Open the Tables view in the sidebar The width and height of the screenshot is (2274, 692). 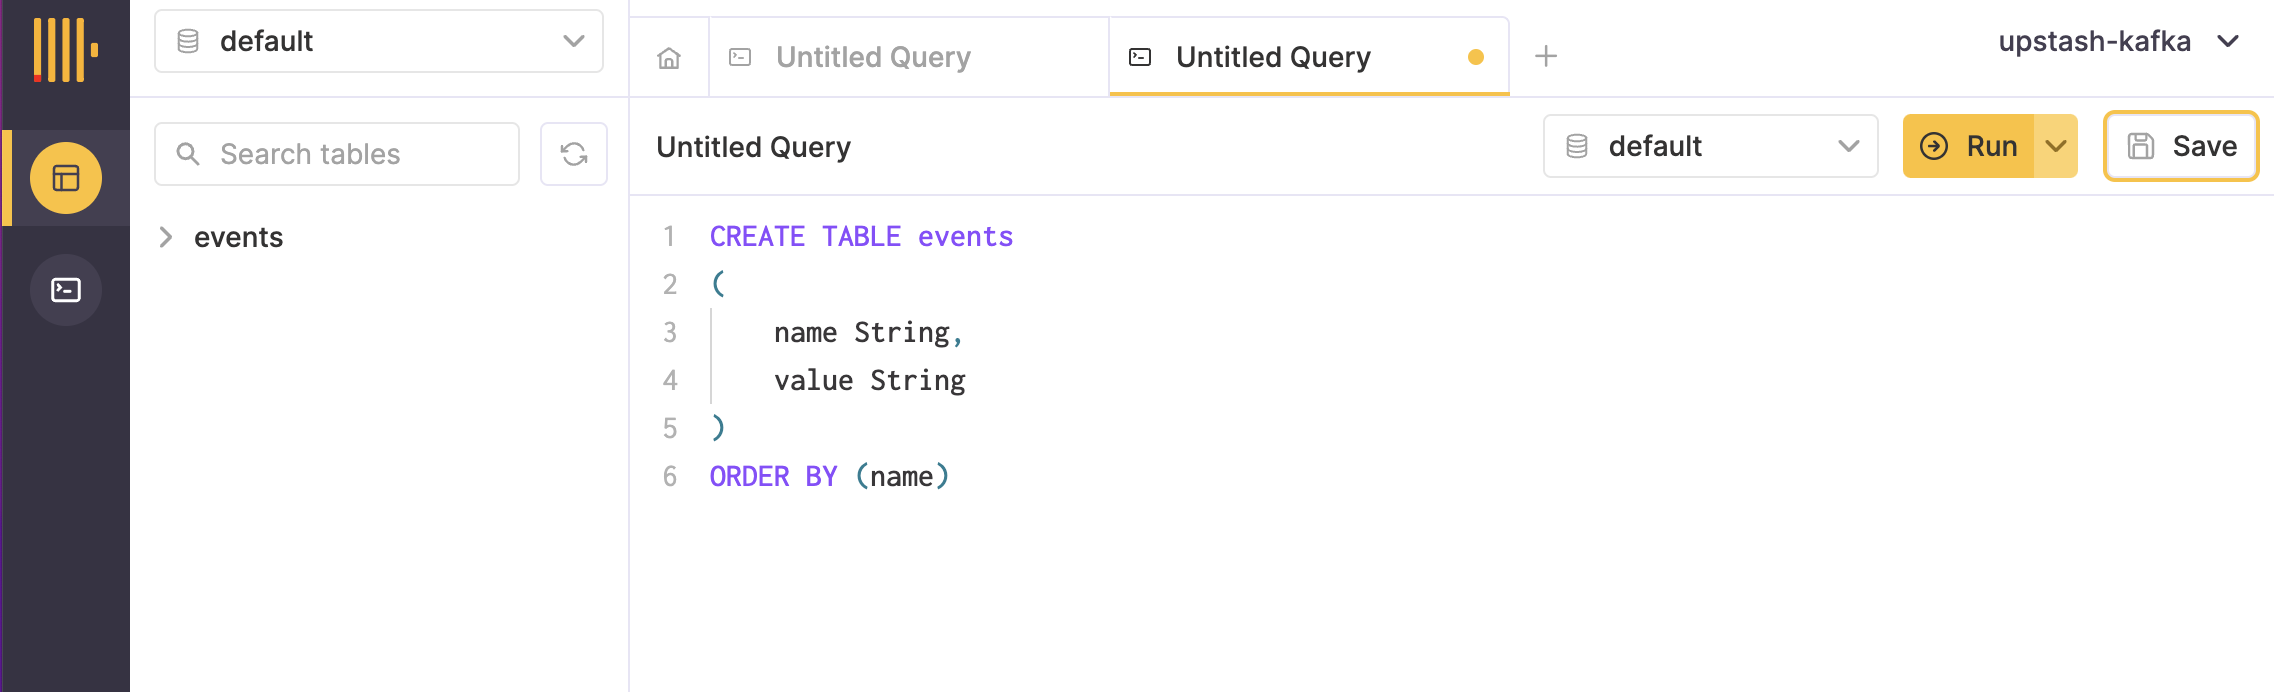[x=66, y=178]
